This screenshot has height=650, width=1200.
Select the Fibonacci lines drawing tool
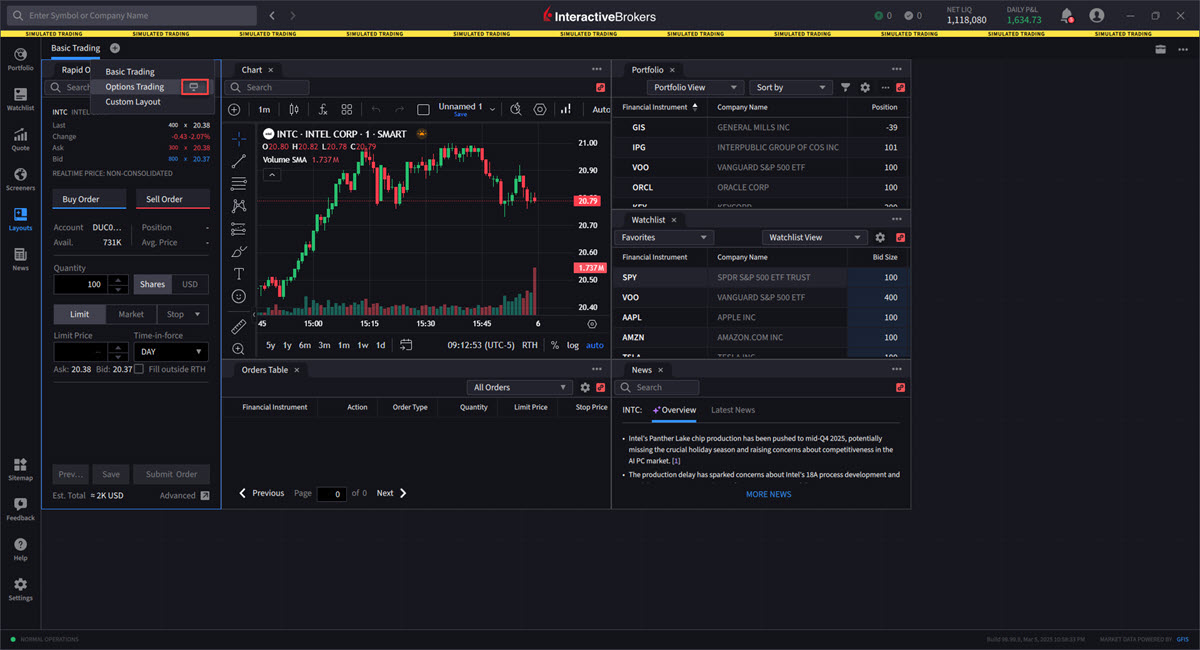point(239,183)
